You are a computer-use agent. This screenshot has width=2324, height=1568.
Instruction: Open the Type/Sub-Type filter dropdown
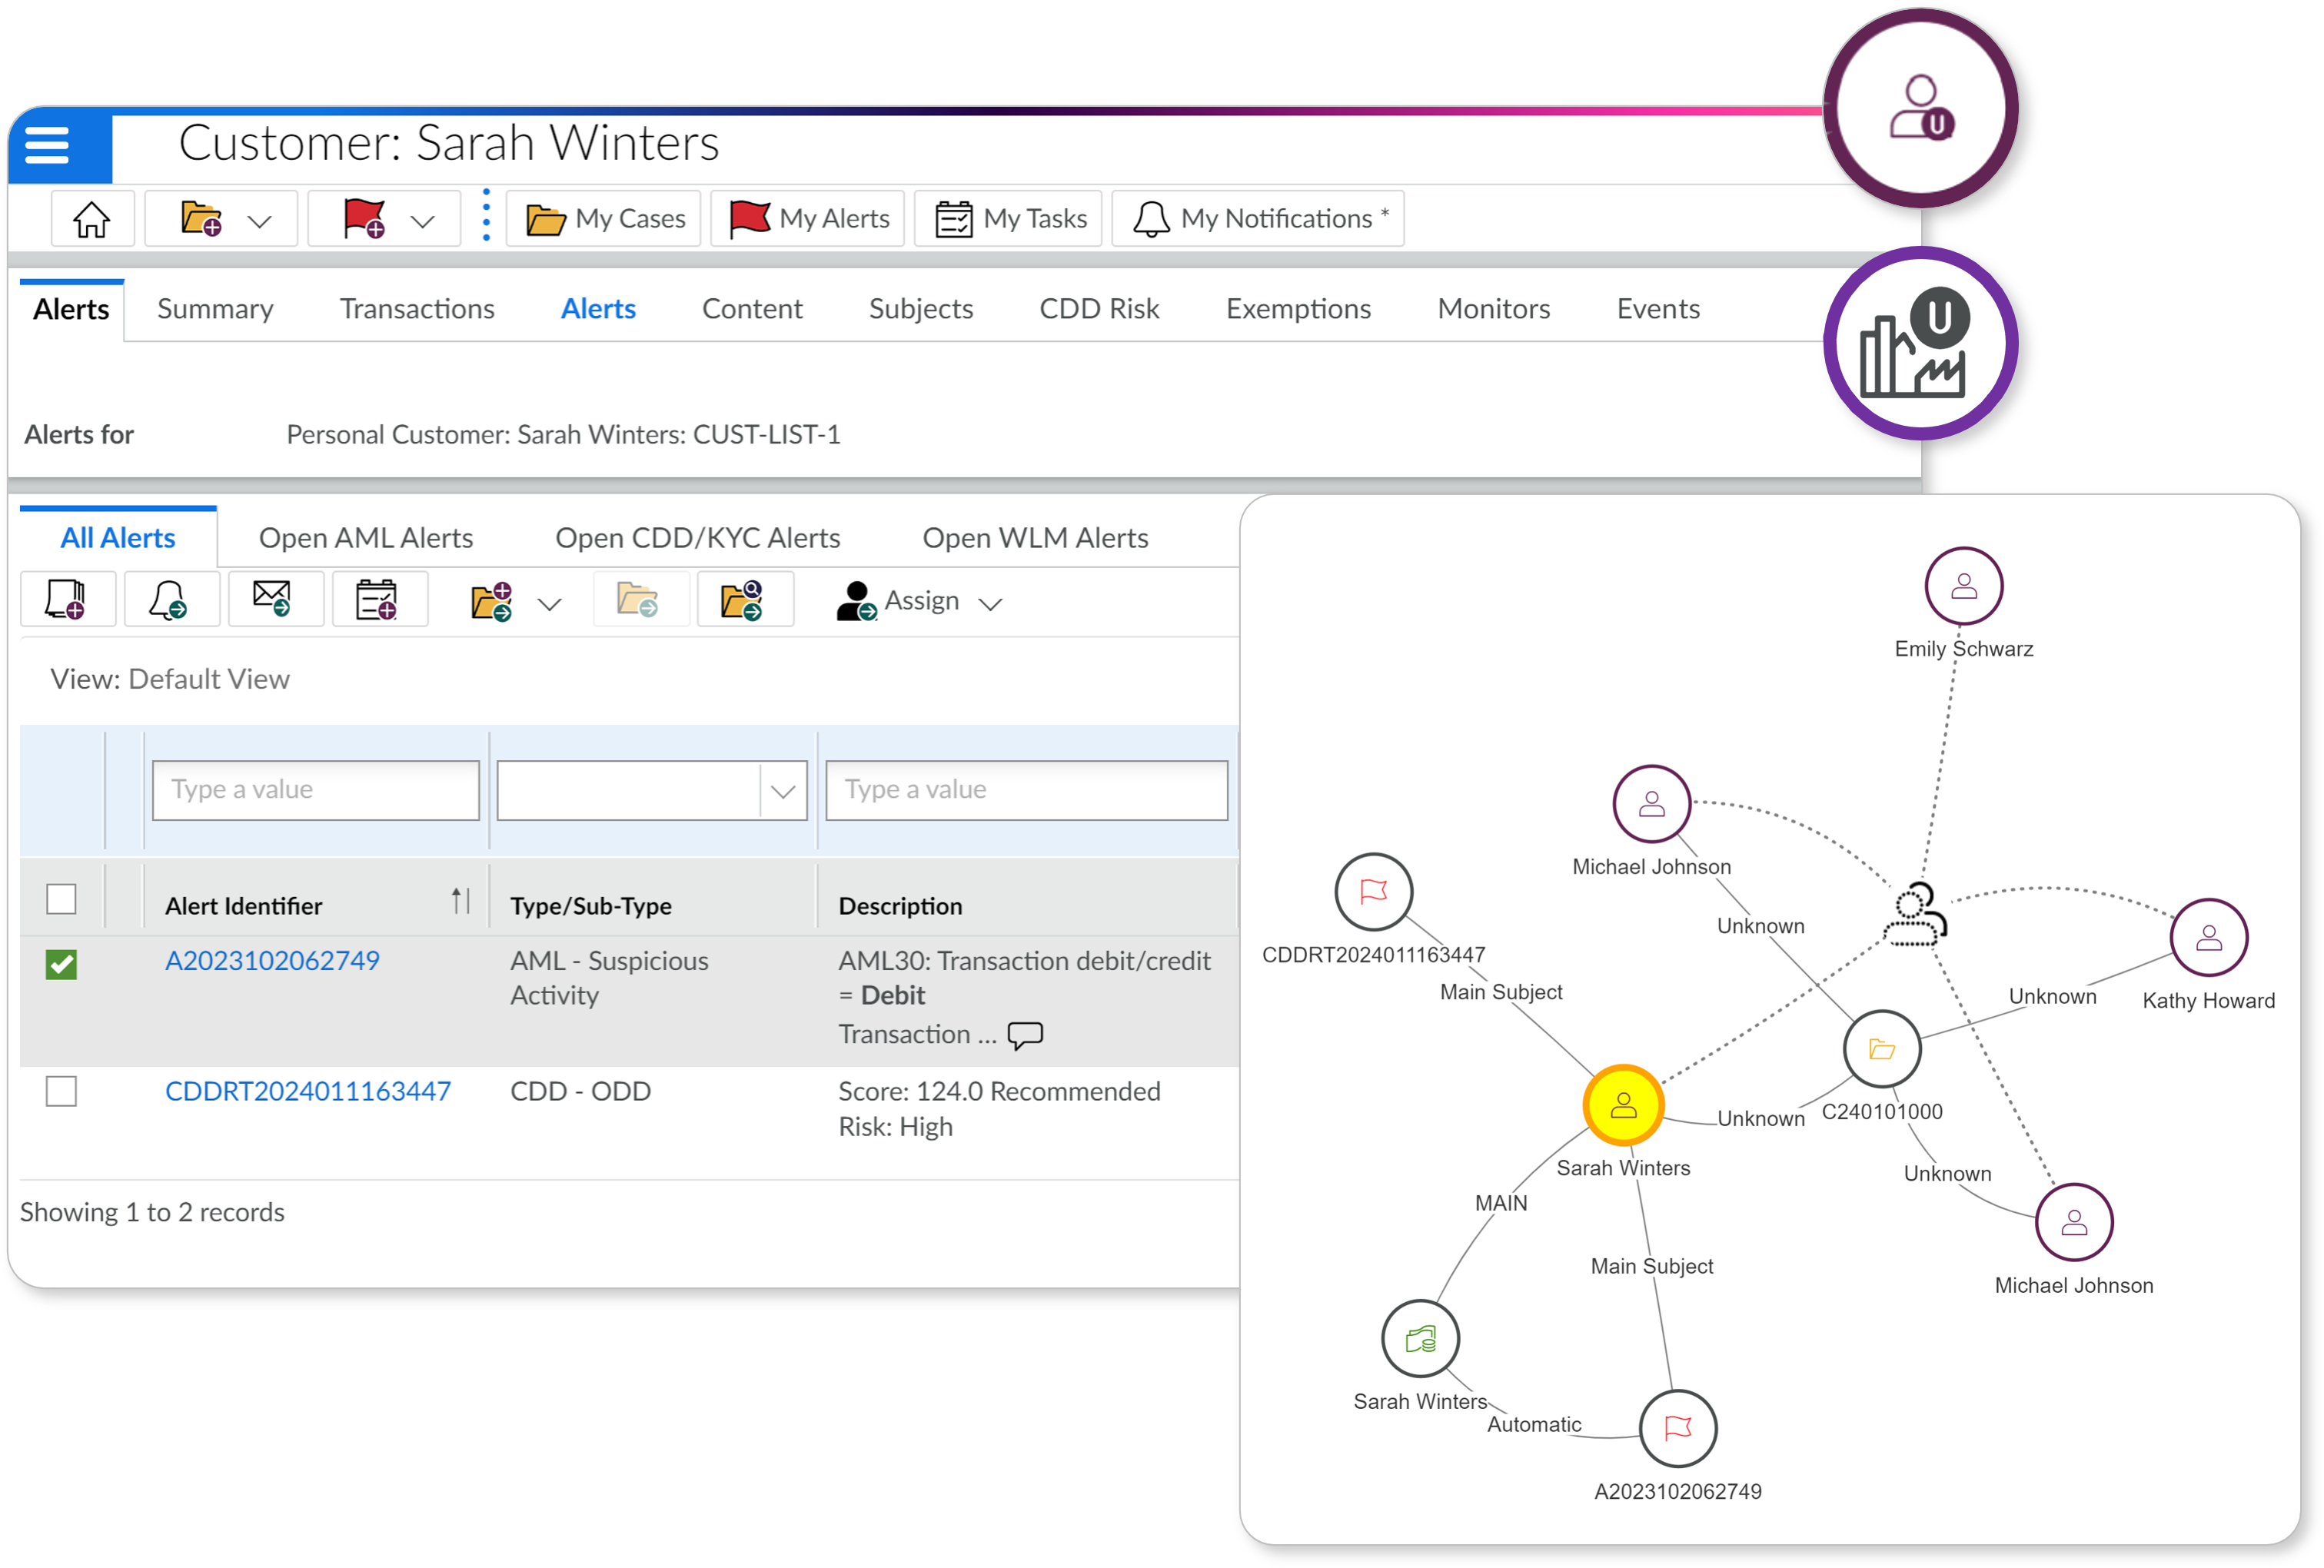[783, 791]
